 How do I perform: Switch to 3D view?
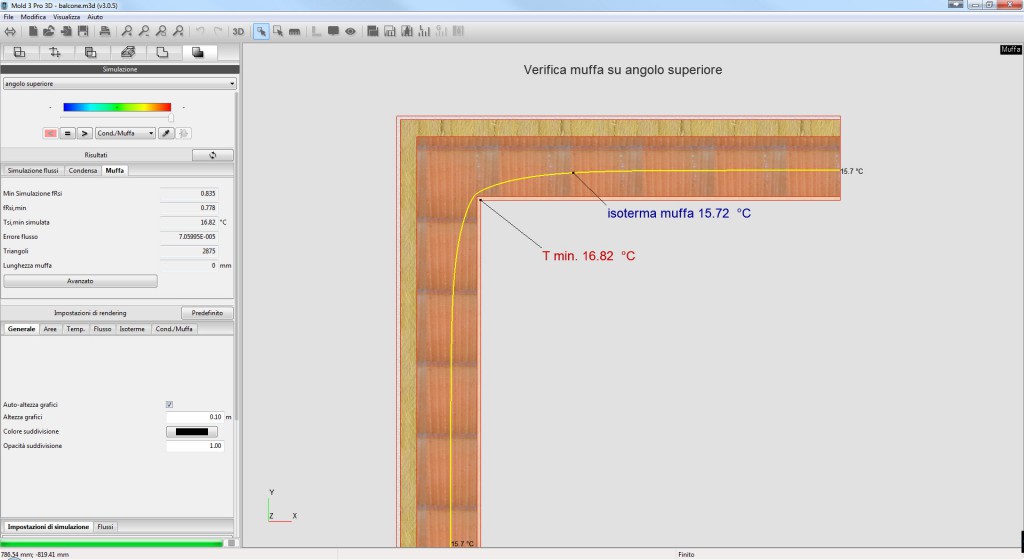coord(238,31)
